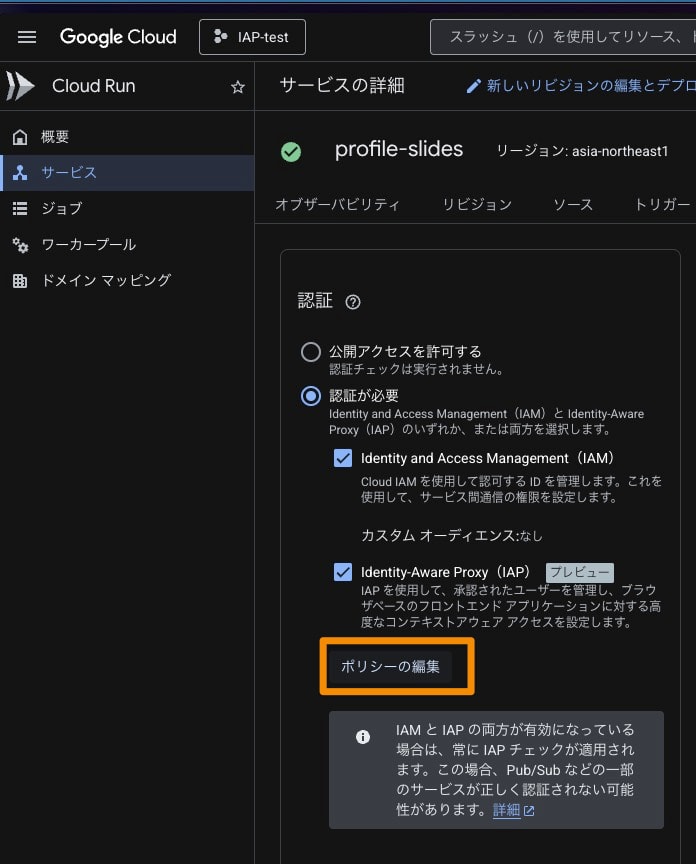Click the profile-slides service name
The image size is (696, 864).
pos(399,149)
